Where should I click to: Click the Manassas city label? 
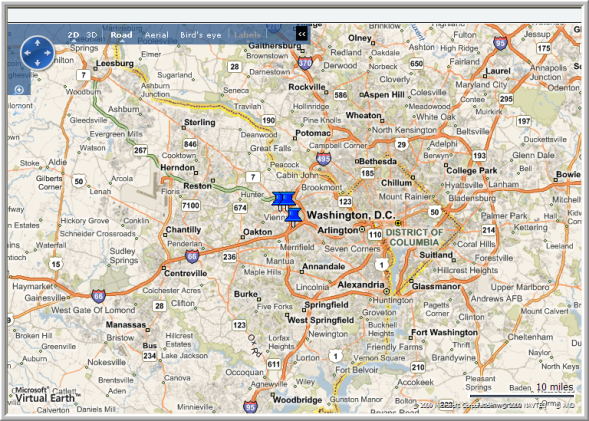[125, 324]
